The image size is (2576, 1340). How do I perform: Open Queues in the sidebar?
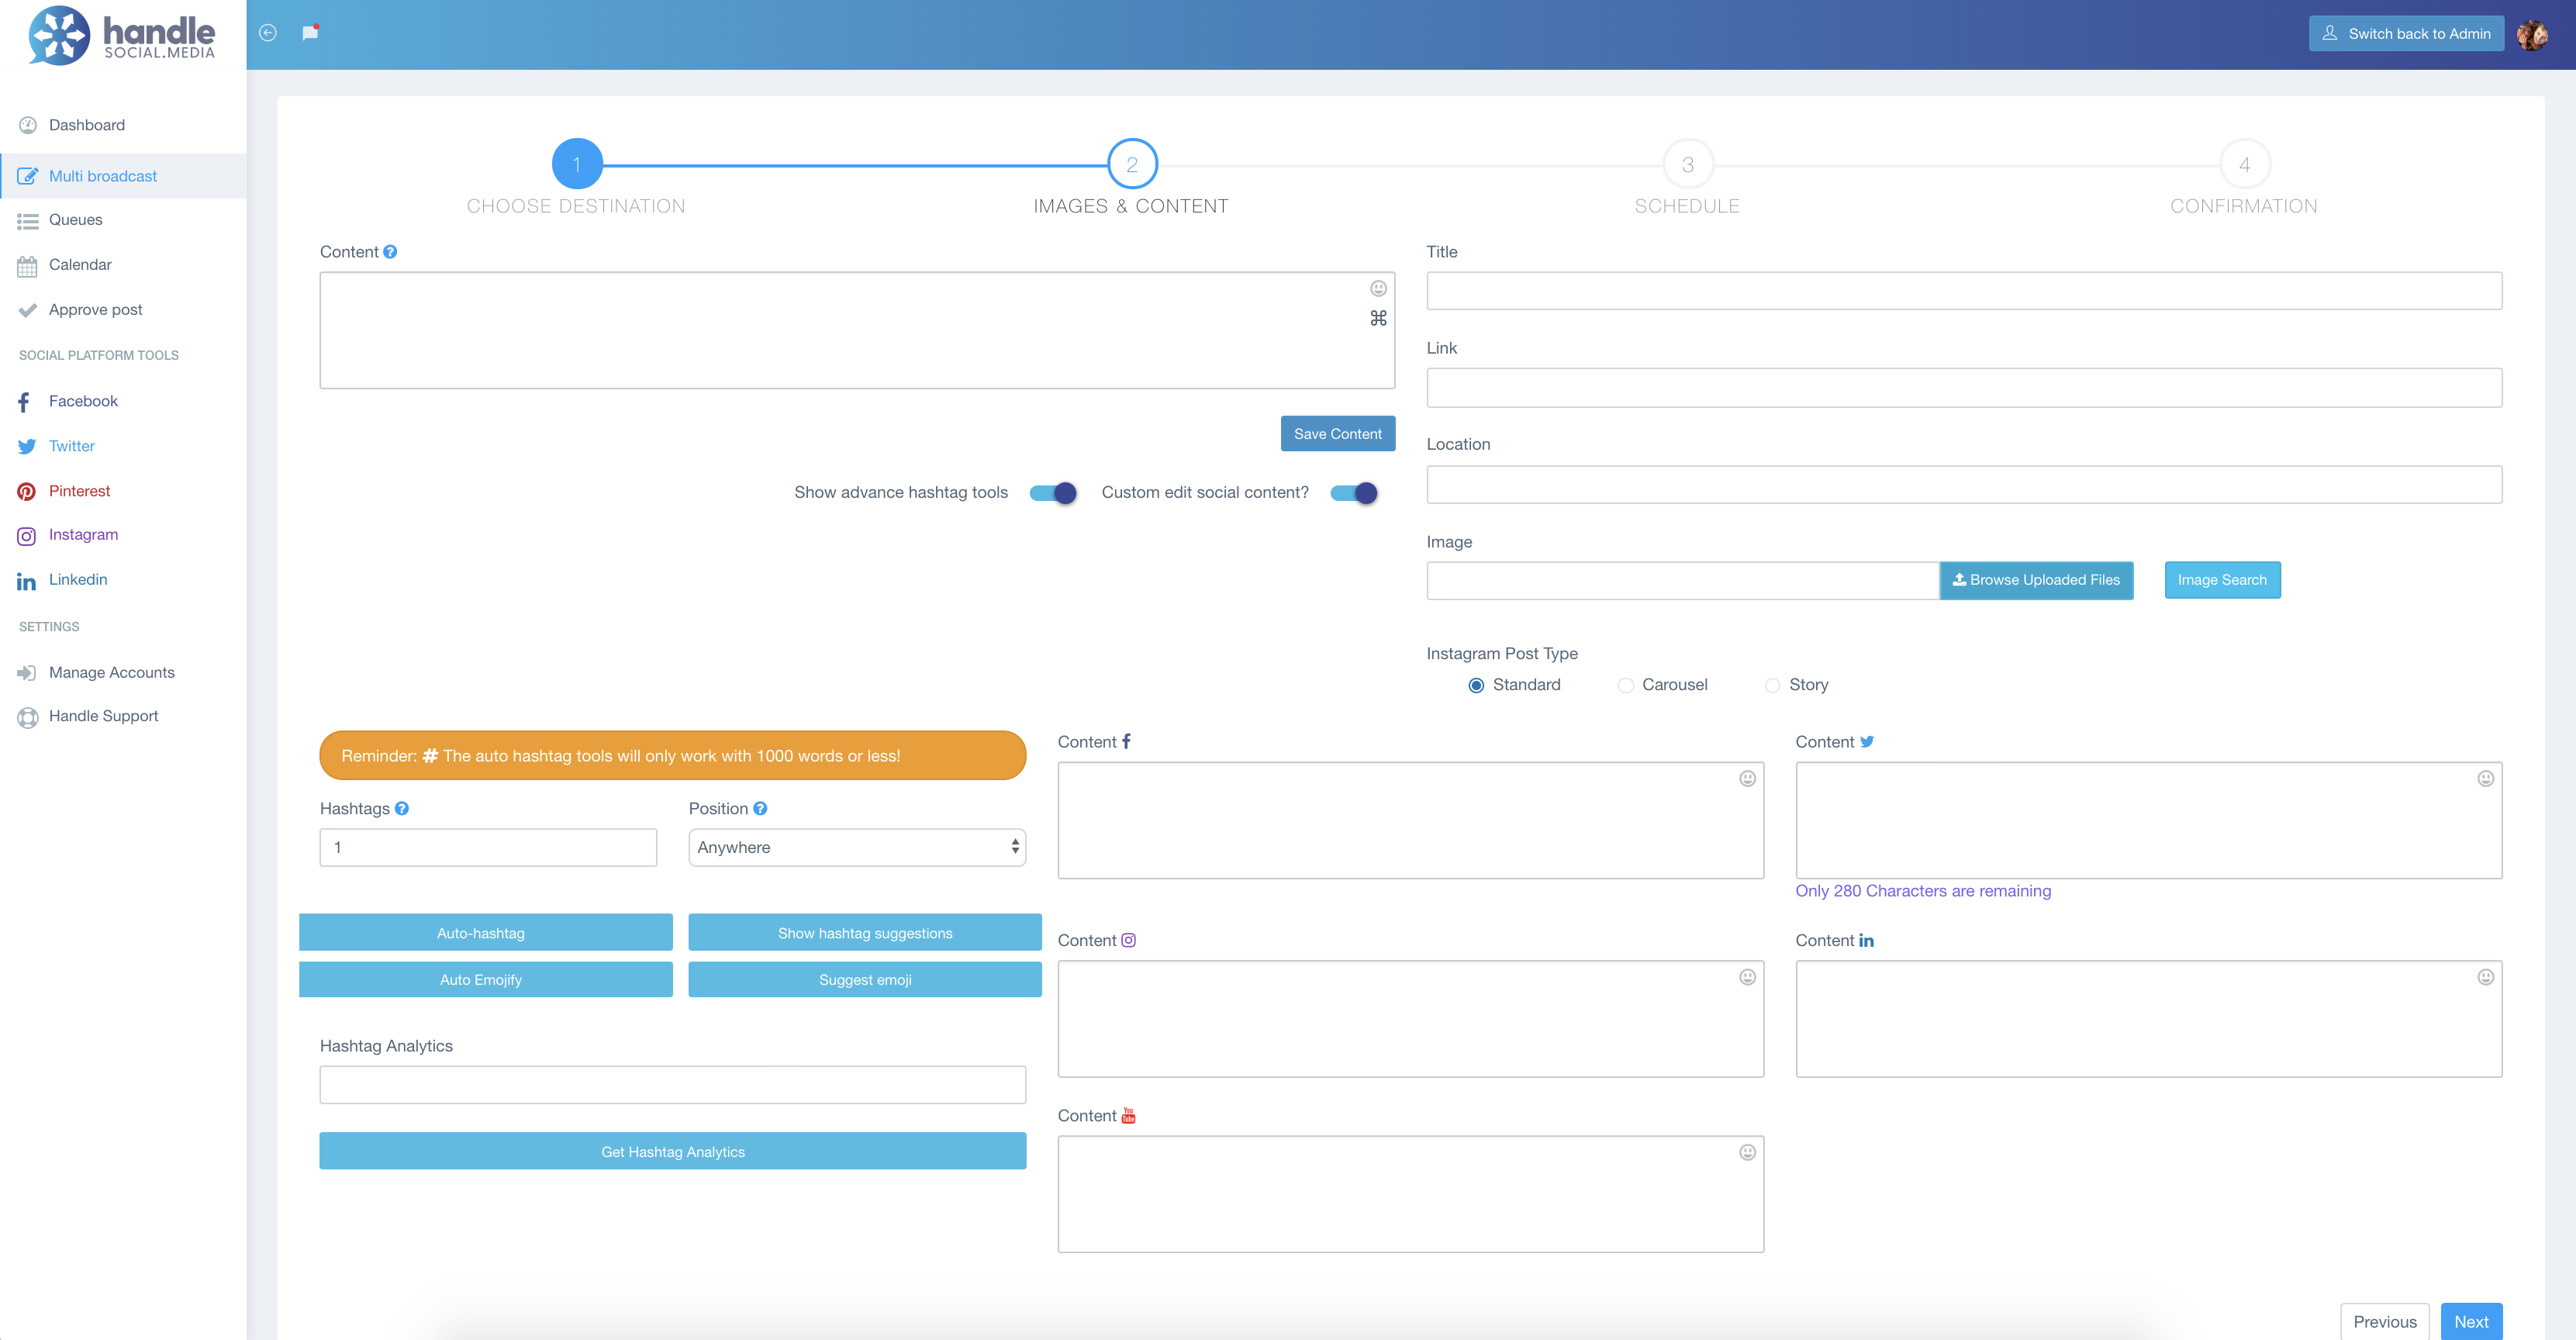76,220
